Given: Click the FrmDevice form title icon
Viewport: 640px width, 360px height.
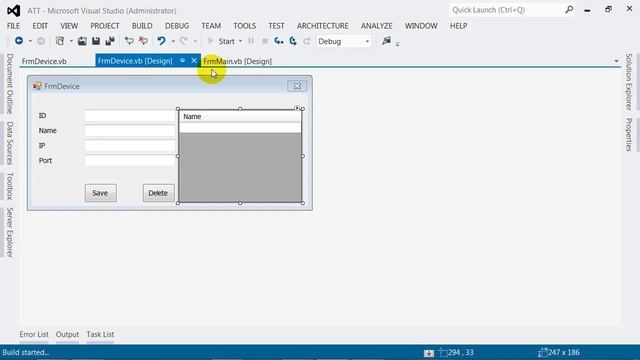Looking at the screenshot, I should (x=37, y=86).
